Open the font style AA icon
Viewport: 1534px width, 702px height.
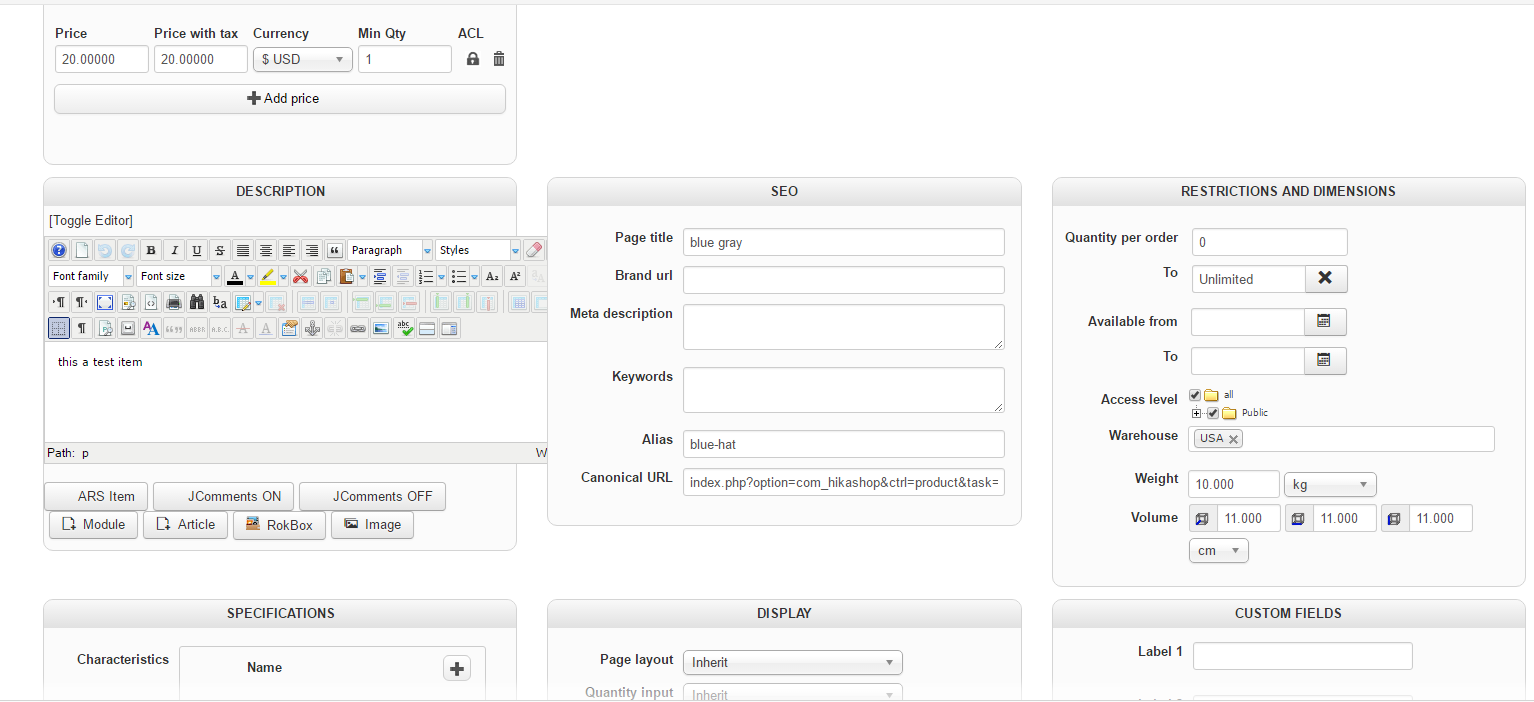pyautogui.click(x=150, y=328)
